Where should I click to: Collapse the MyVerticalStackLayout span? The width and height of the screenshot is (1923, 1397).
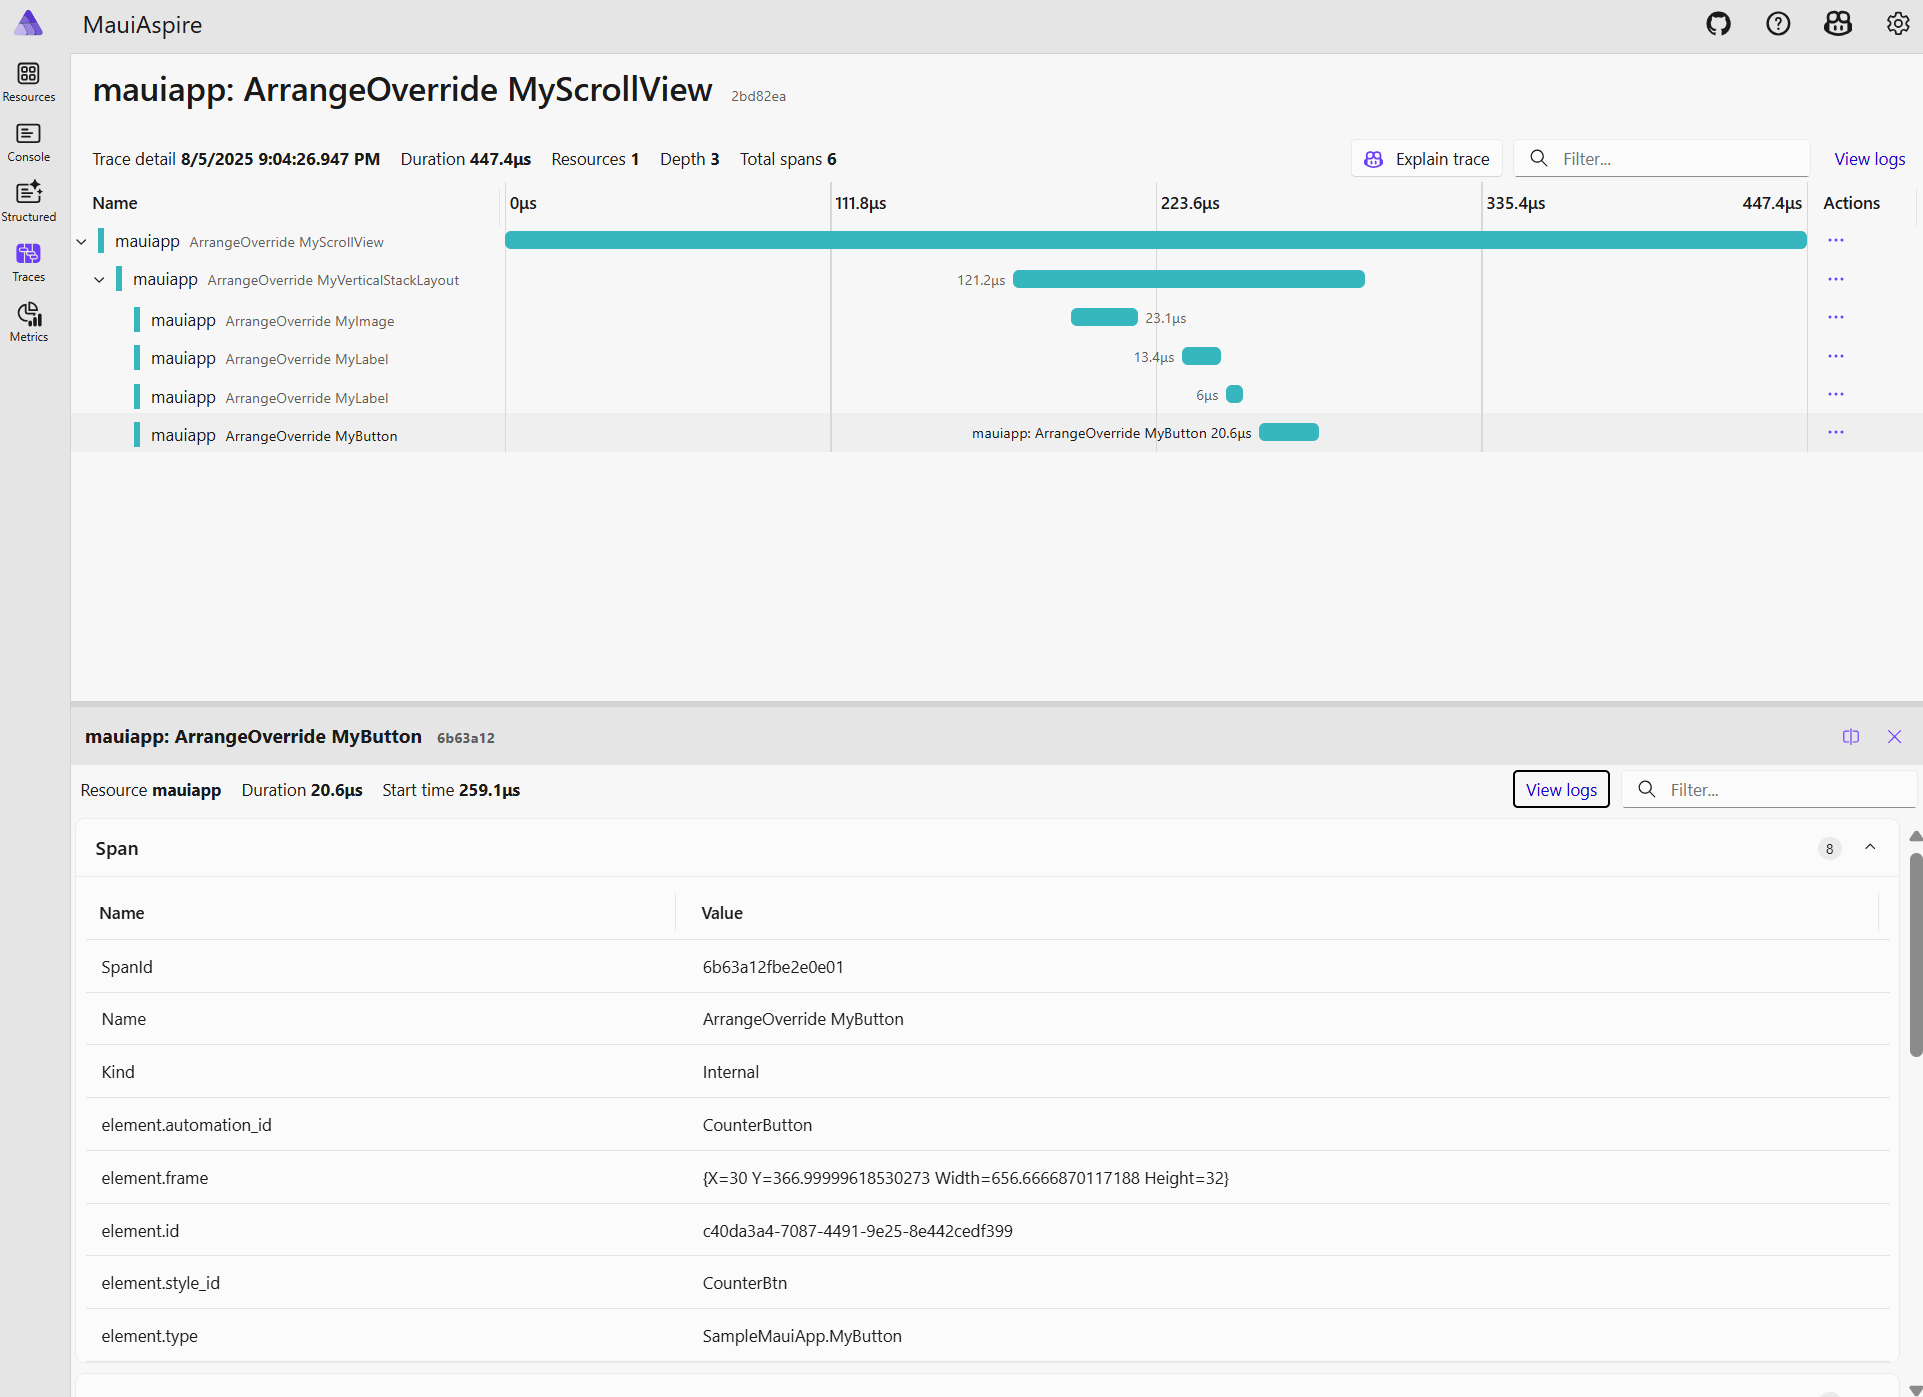click(98, 279)
